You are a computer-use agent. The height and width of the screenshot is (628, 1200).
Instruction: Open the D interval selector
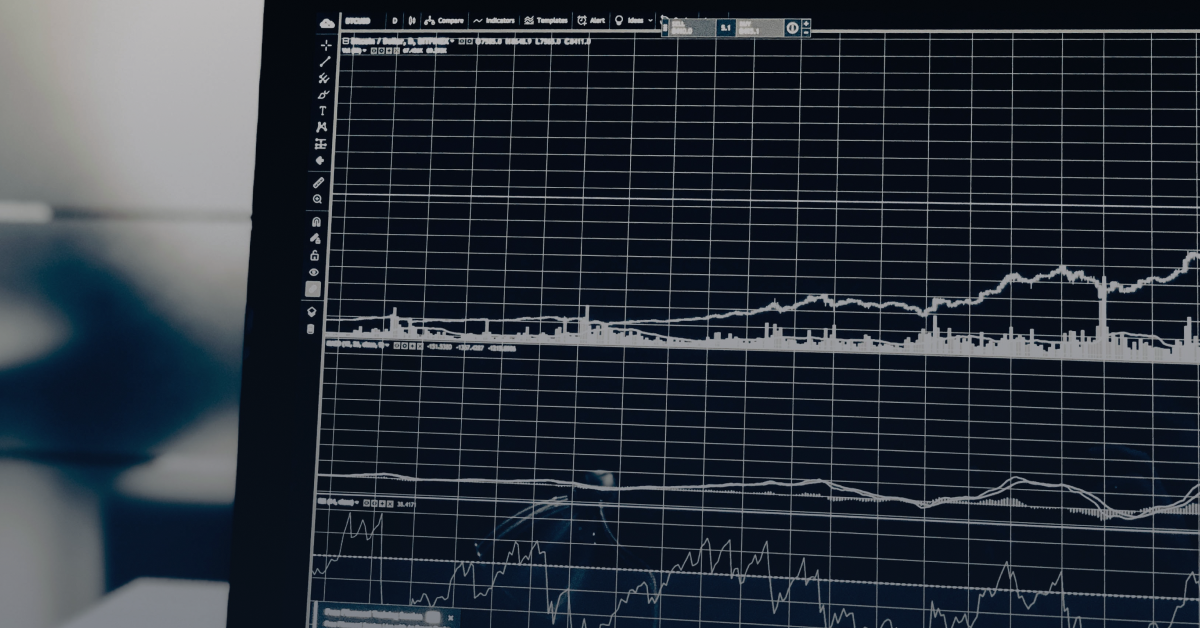tap(395, 20)
